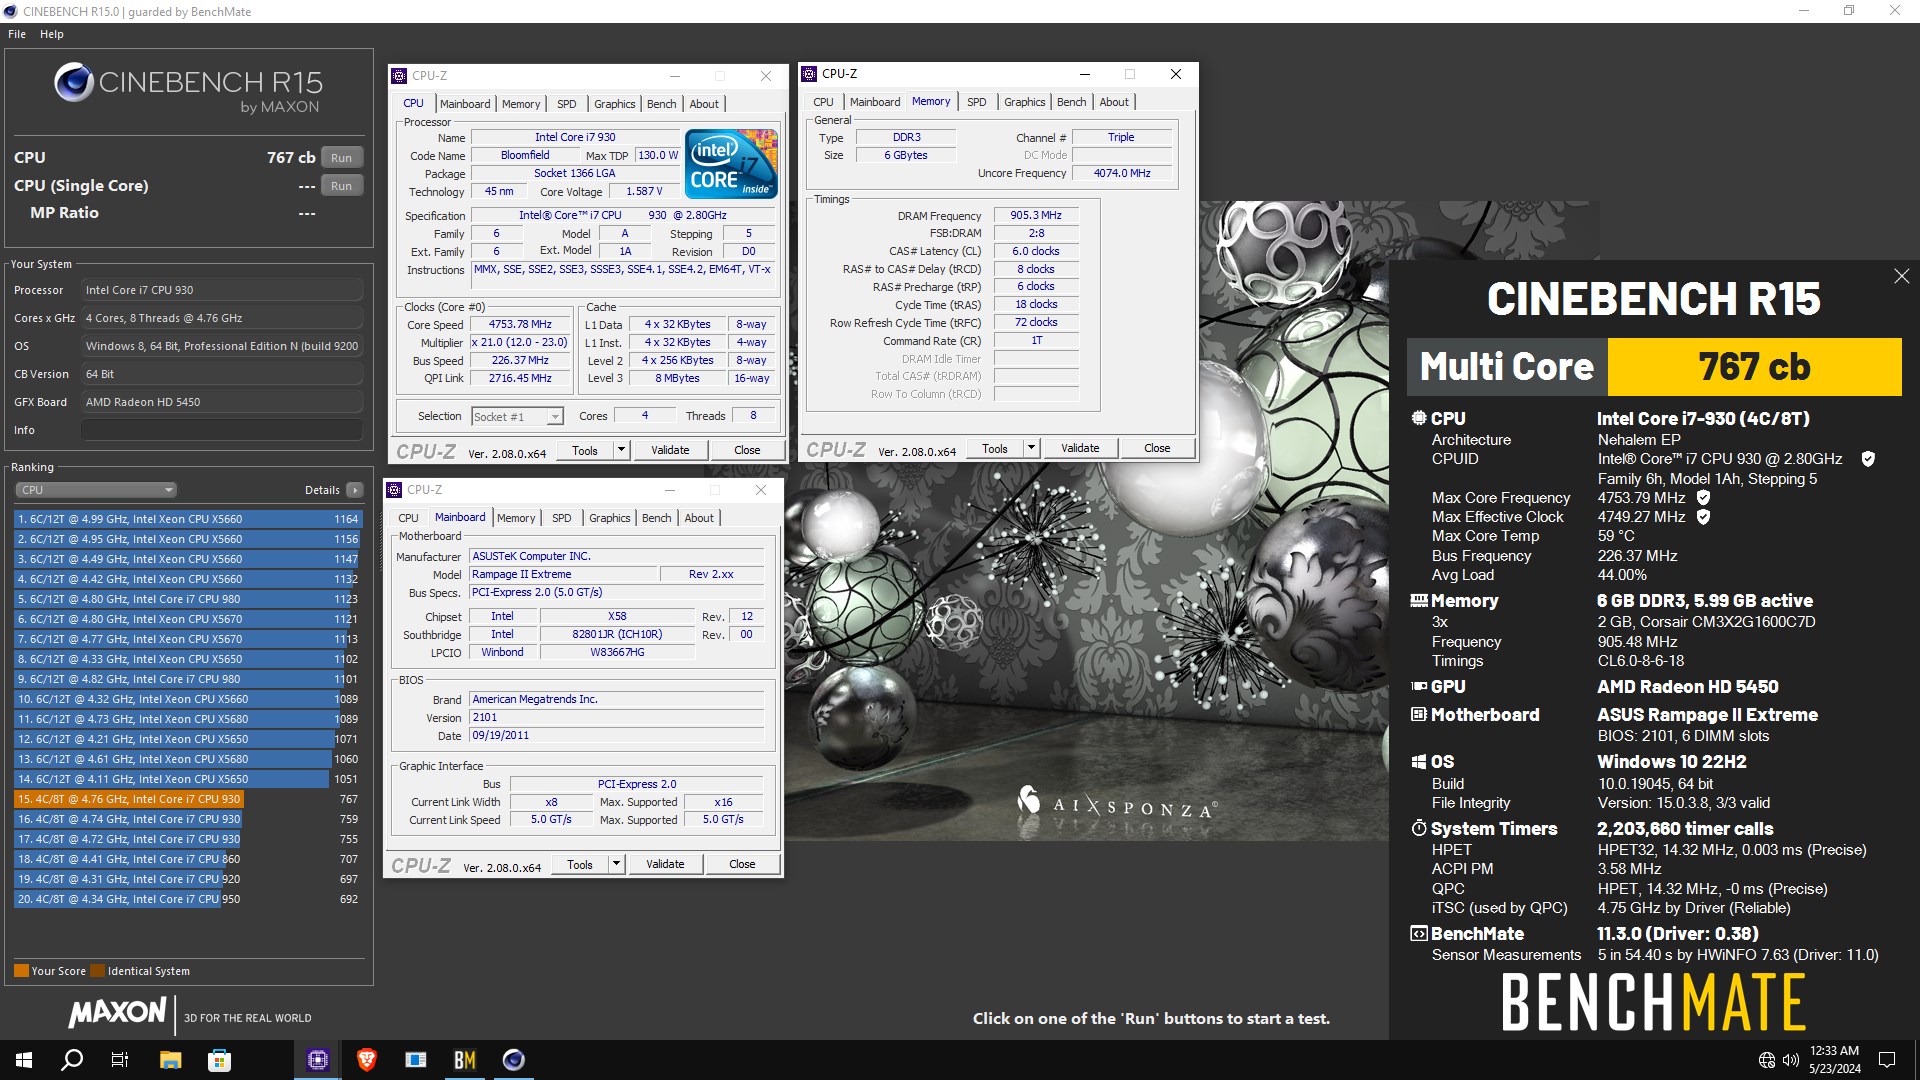Open the Help menu

pyautogui.click(x=52, y=34)
